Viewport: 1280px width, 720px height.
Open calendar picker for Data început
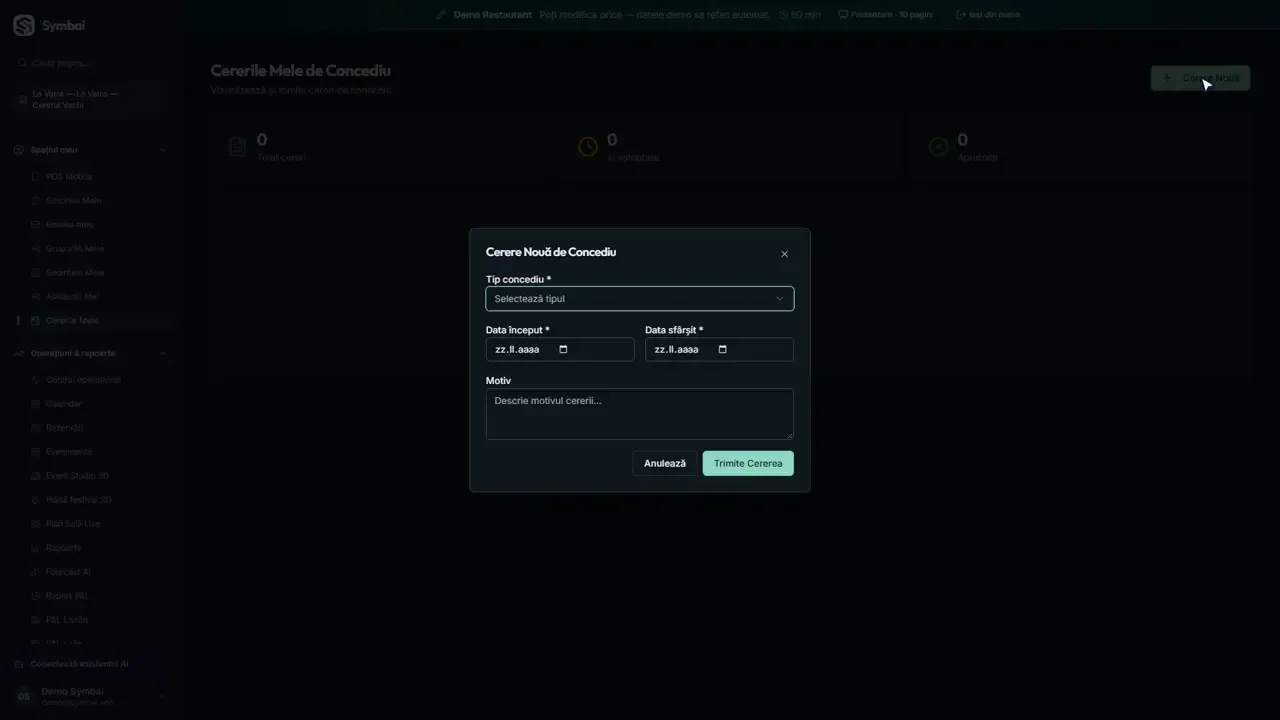564,349
